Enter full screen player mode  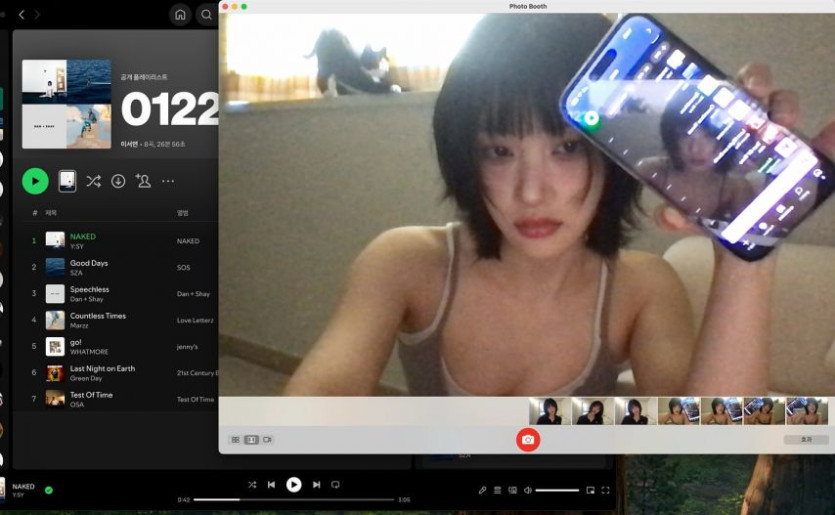point(605,490)
